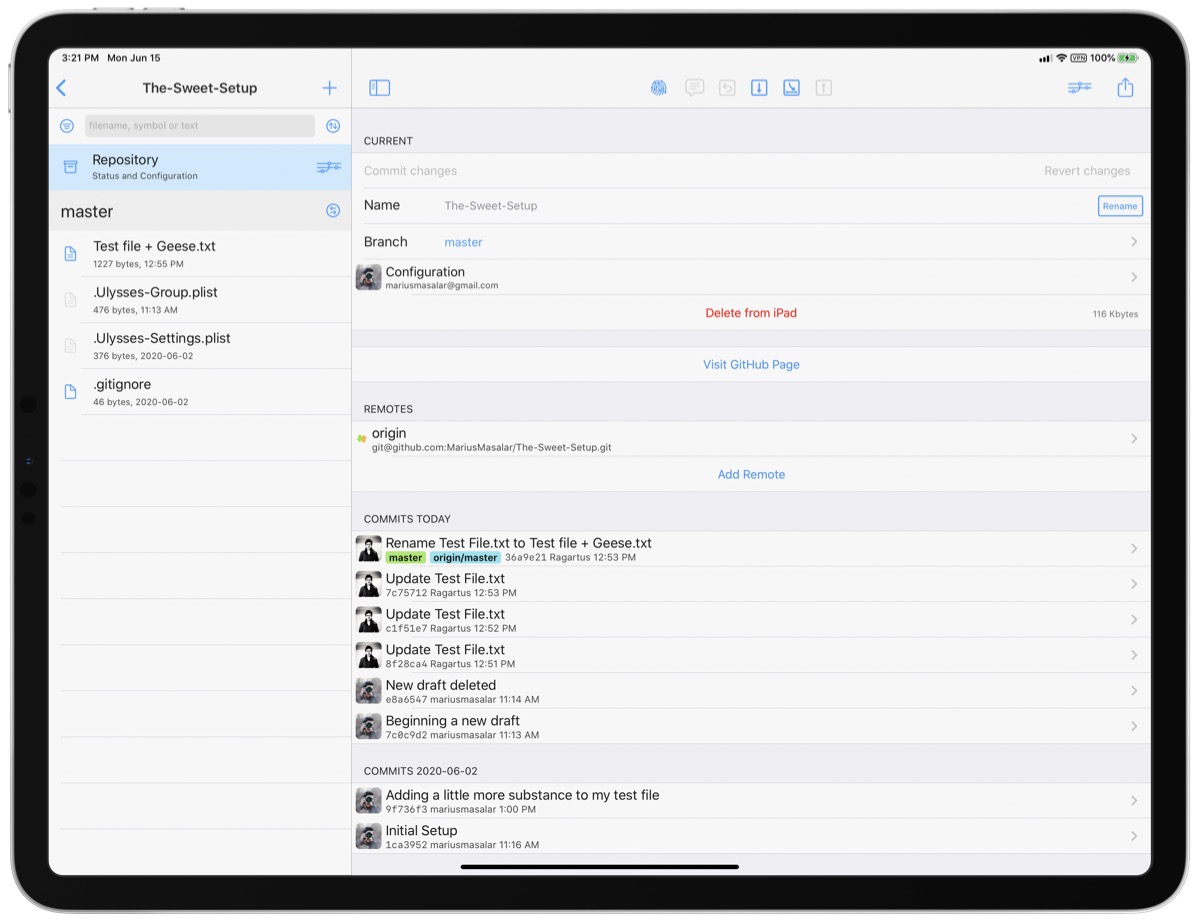
Task: Tap the file icon of .Ulysses-Group.plist
Action: (70, 300)
